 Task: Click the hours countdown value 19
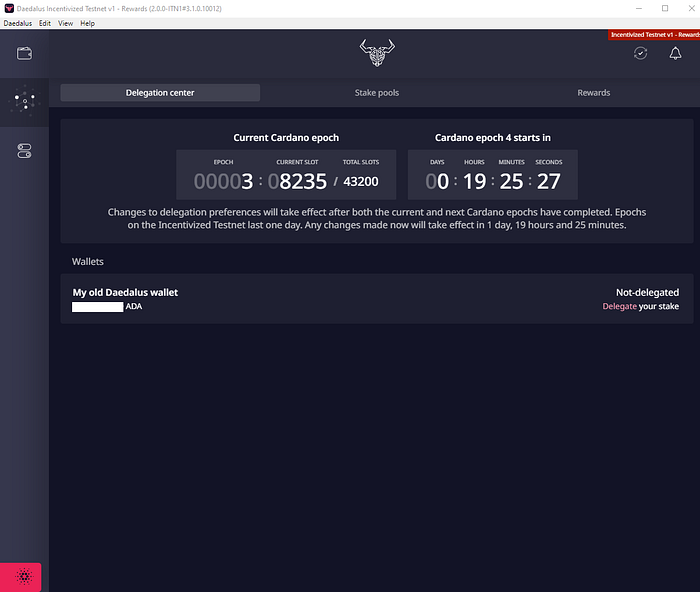[x=474, y=181]
